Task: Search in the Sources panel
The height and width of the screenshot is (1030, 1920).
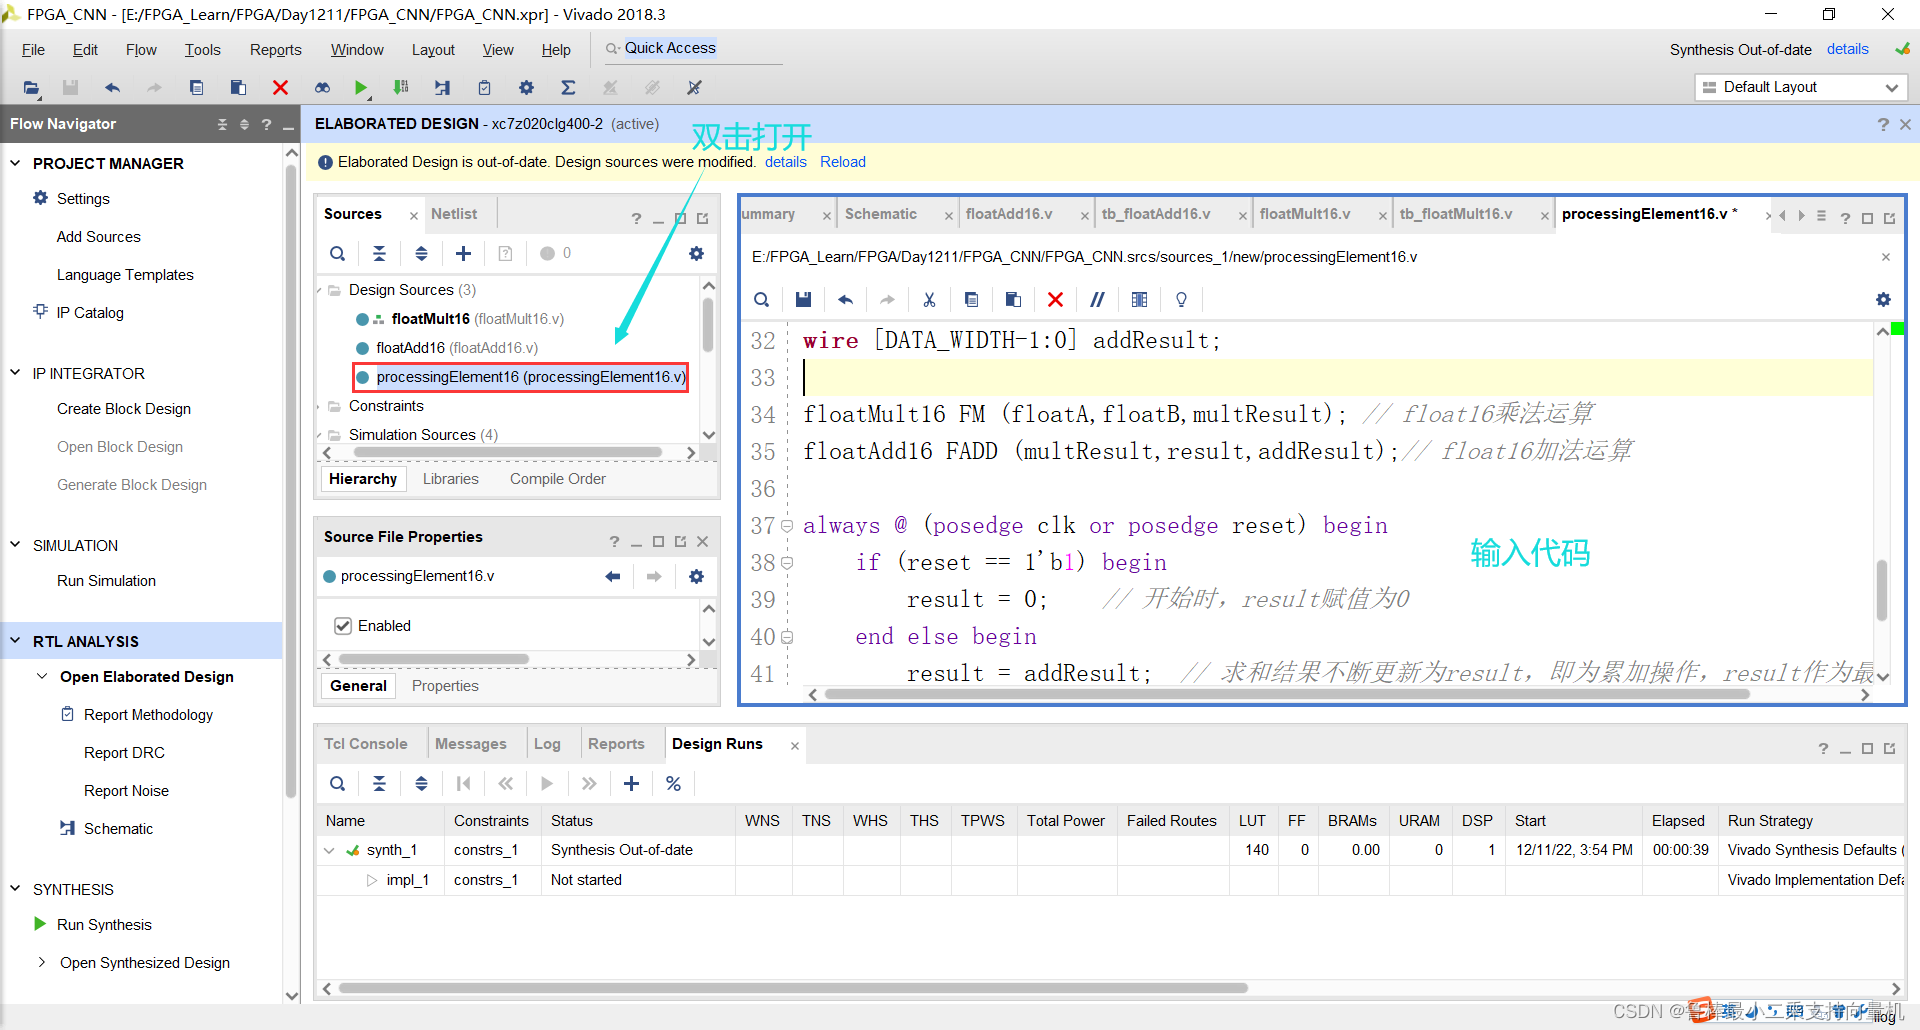Action: 338,254
